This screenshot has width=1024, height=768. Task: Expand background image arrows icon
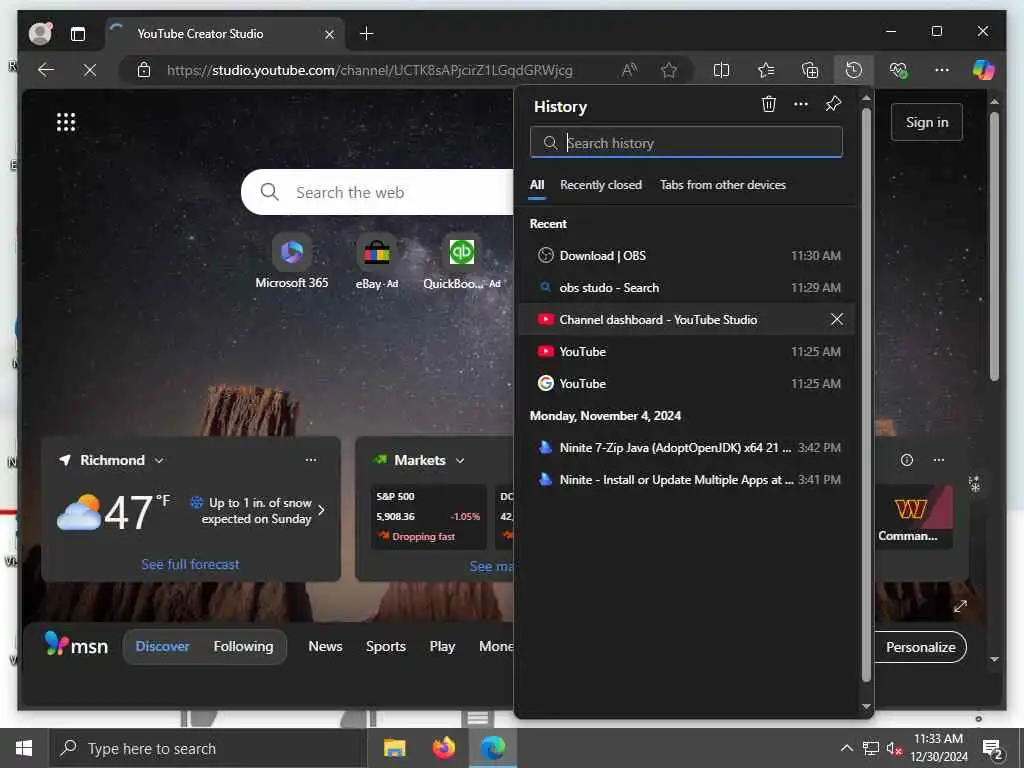click(960, 606)
